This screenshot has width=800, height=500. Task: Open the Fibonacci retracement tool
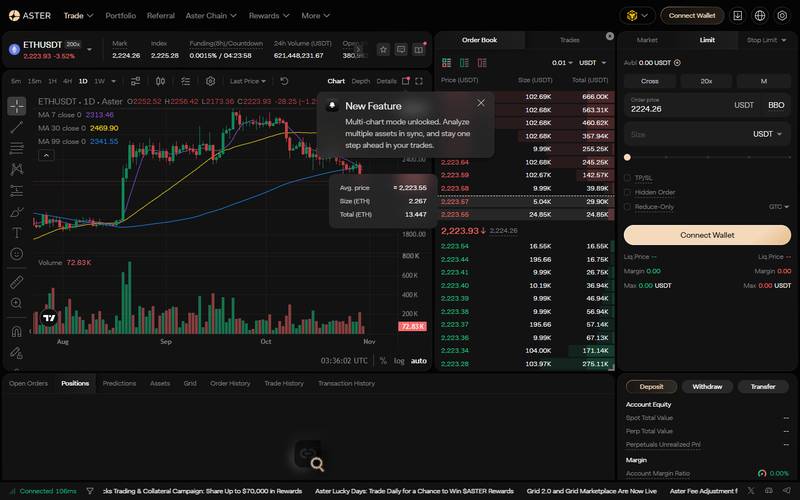click(17, 148)
